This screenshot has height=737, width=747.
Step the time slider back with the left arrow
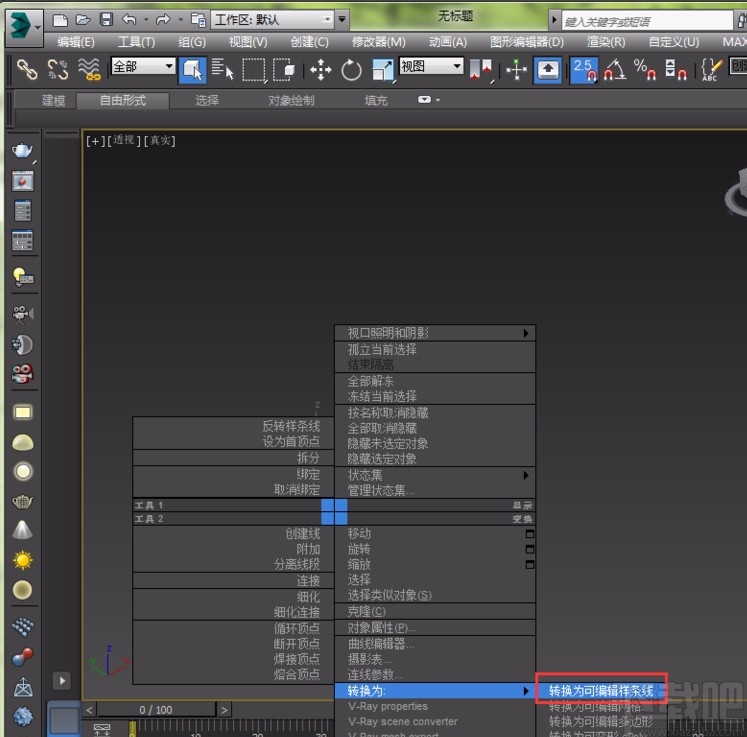pos(89,710)
